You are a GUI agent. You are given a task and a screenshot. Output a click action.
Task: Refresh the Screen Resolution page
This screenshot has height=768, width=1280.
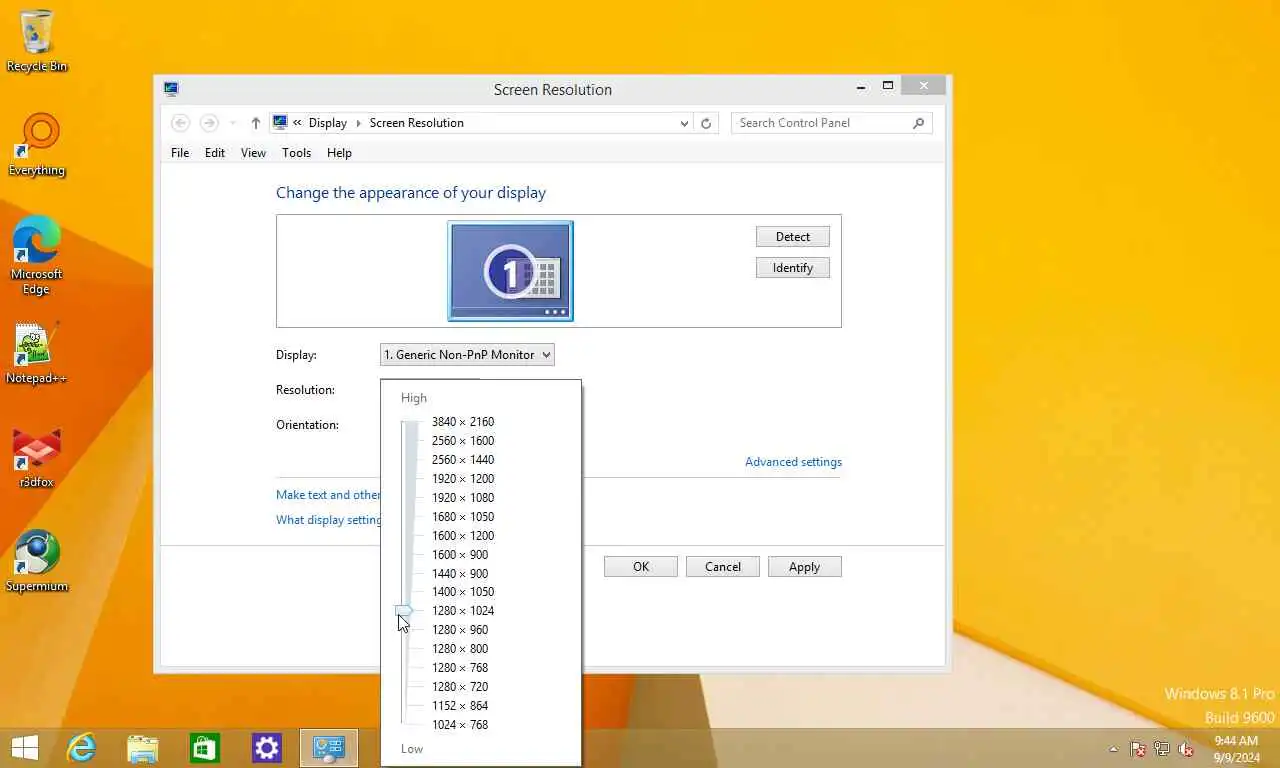(x=706, y=123)
